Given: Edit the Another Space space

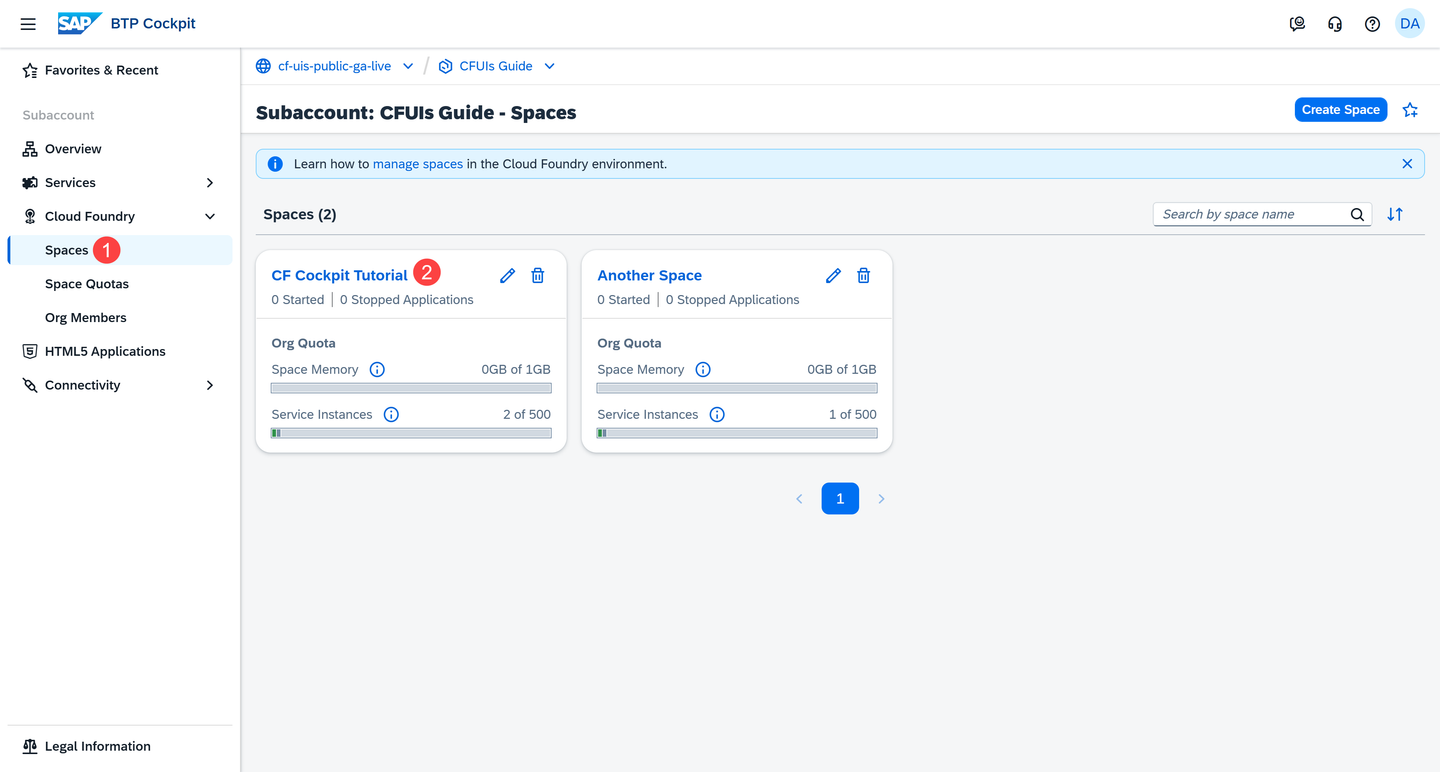Looking at the screenshot, I should tap(833, 275).
